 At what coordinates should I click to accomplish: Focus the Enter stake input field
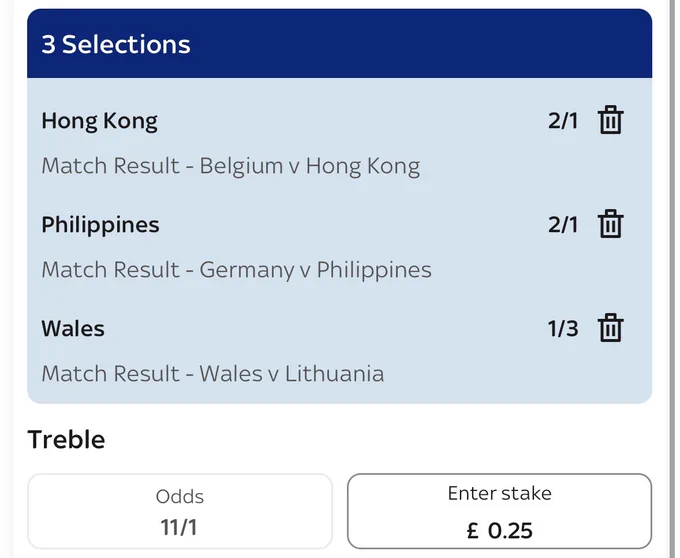(500, 511)
